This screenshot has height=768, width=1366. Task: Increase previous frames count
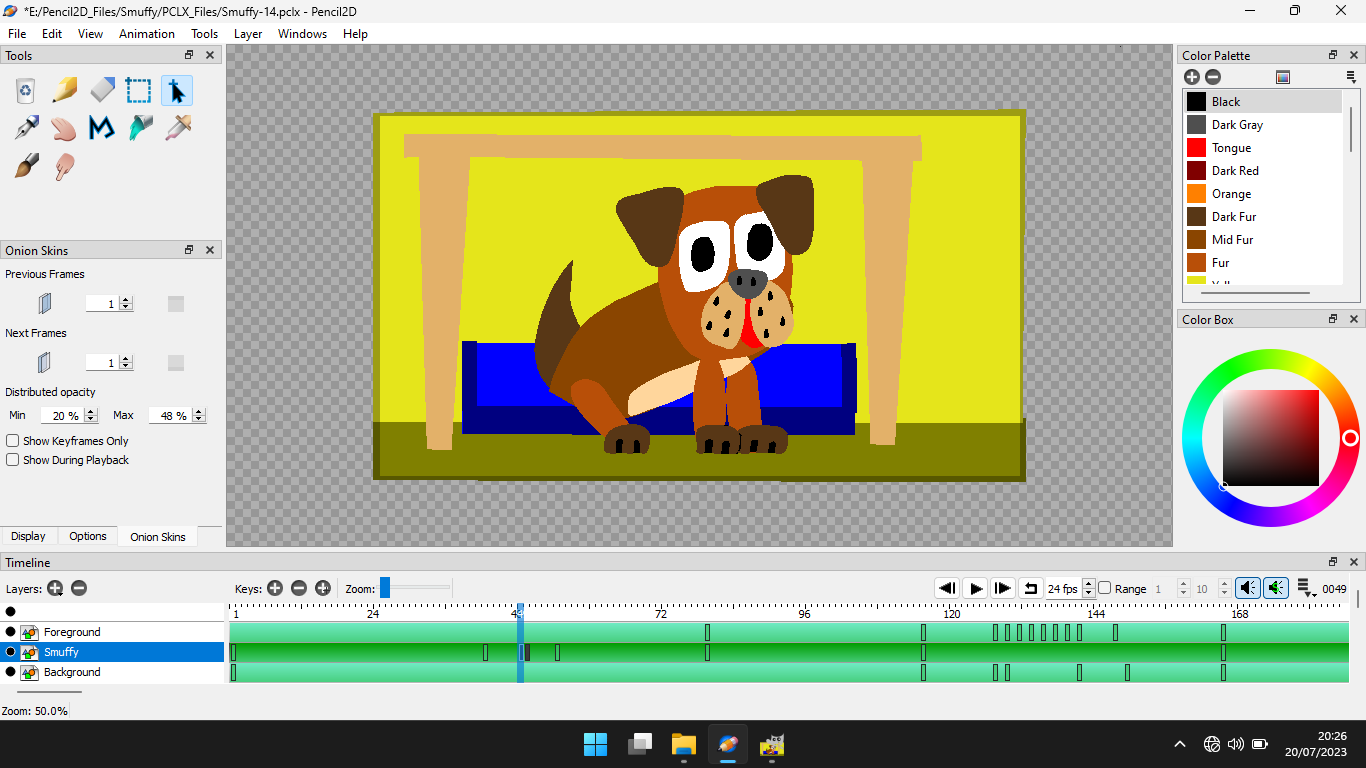point(126,300)
